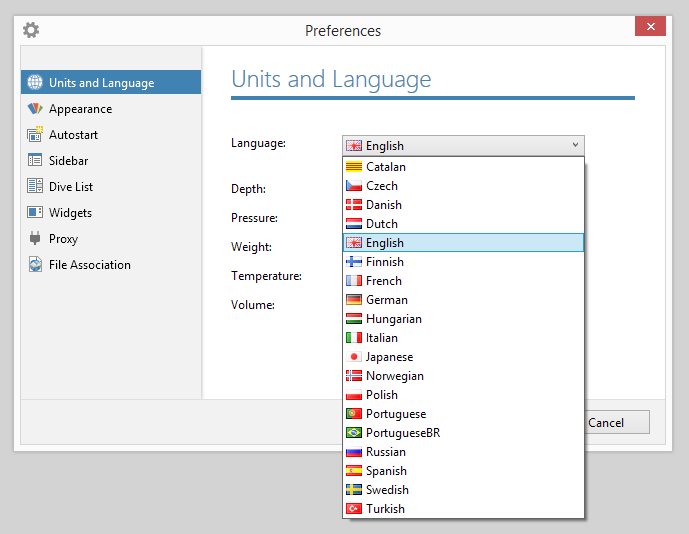Choose Turkish at the list bottom
689x534 pixels.
pos(385,509)
